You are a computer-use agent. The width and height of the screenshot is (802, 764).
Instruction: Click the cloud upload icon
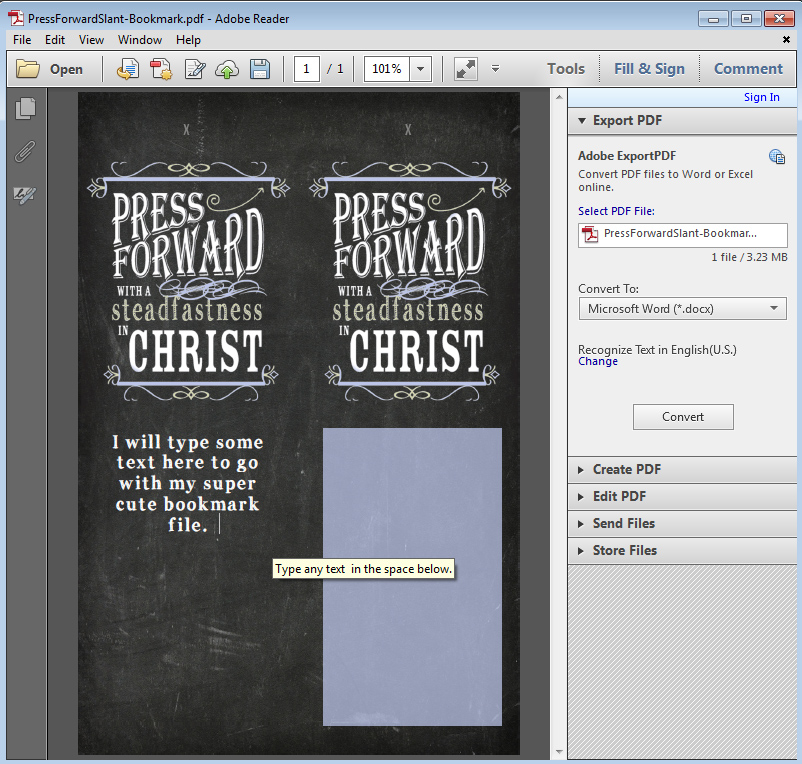point(227,69)
